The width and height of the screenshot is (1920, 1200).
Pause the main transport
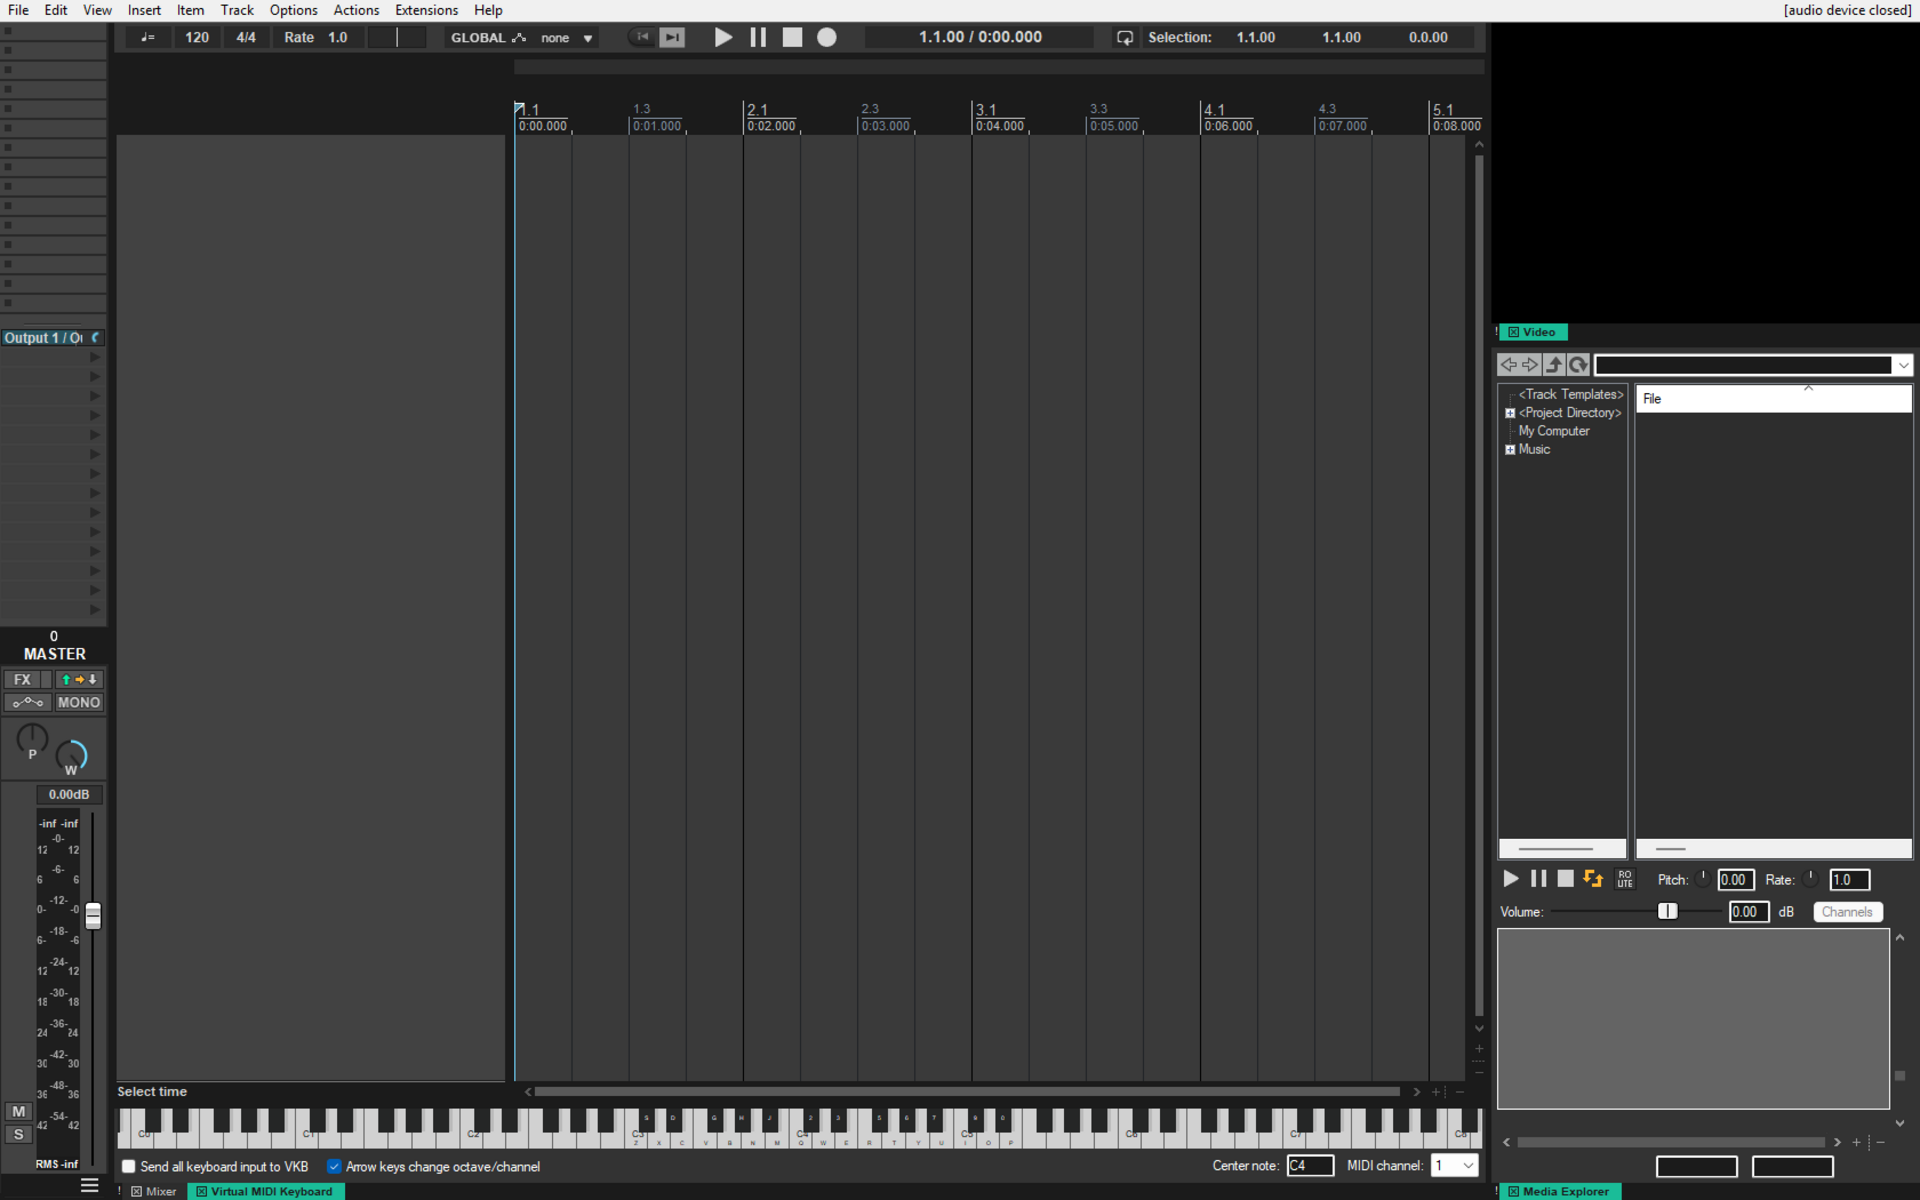tap(758, 37)
